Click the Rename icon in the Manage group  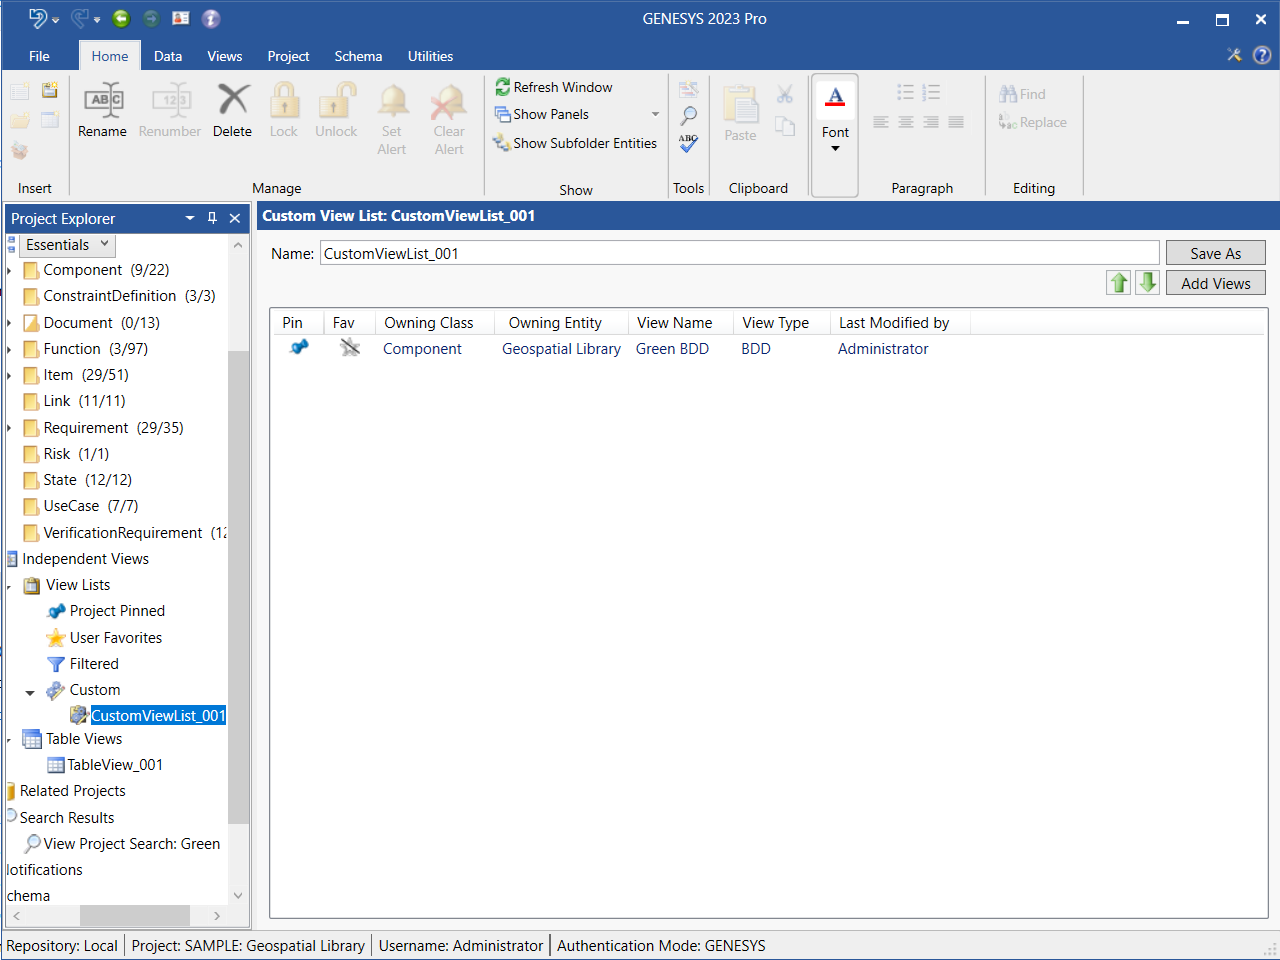104,101
